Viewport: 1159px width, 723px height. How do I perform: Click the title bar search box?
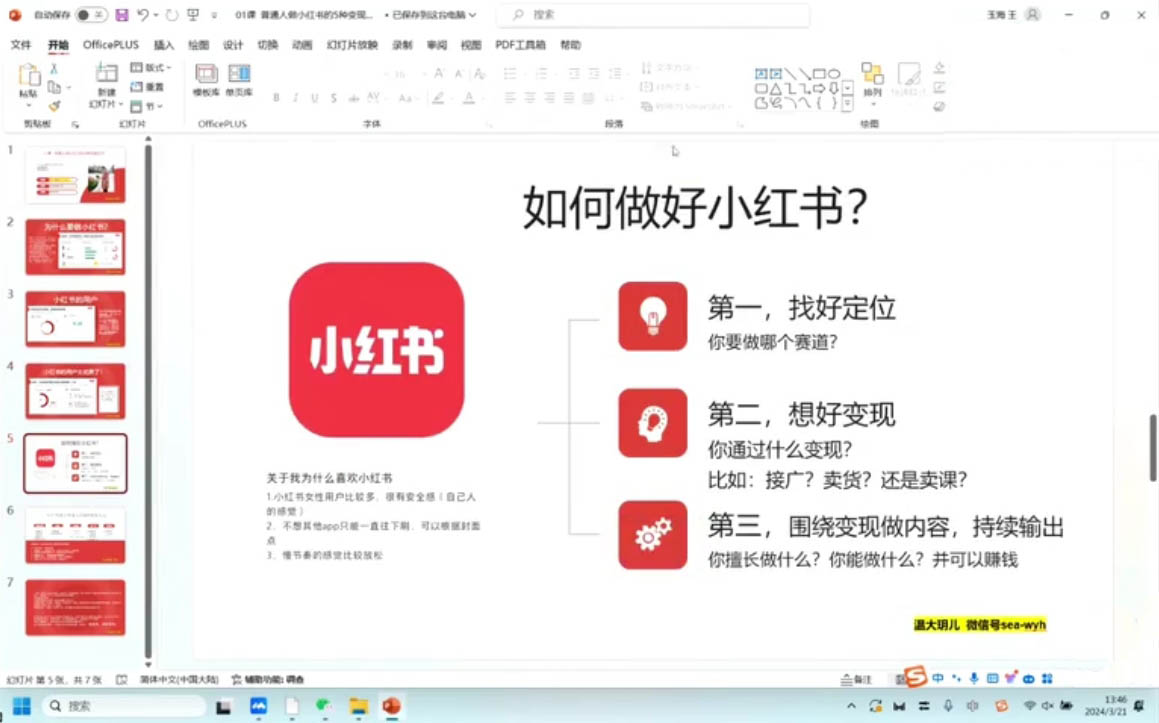(x=653, y=15)
